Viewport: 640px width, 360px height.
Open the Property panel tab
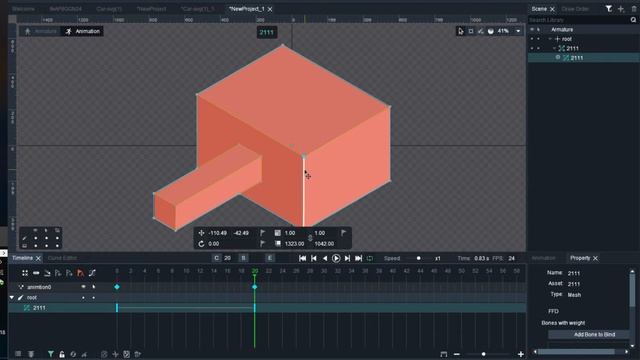(580, 258)
